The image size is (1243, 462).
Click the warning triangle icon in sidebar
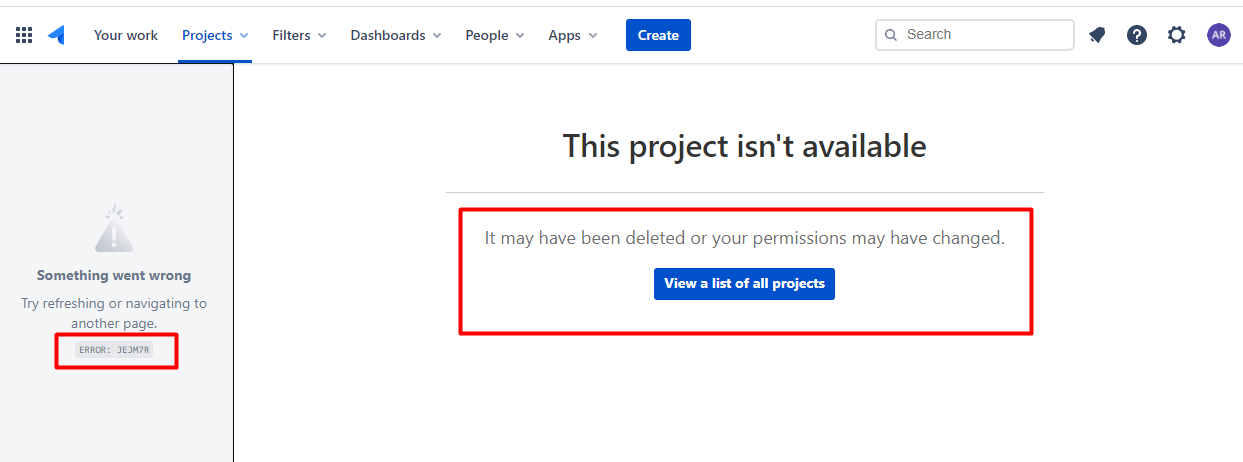tap(114, 228)
